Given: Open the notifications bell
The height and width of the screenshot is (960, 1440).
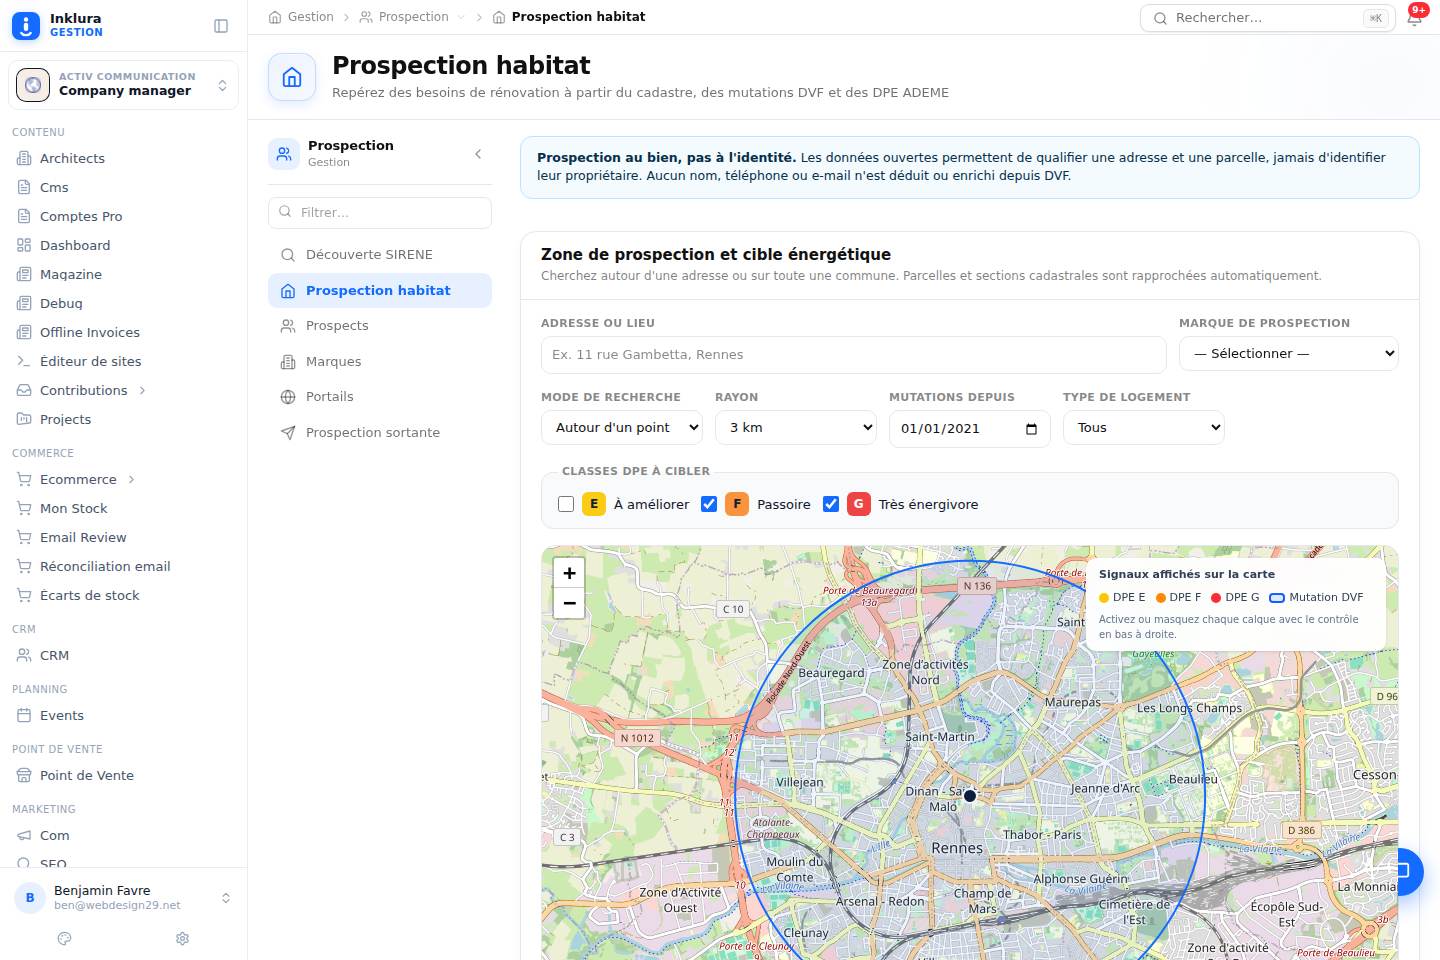Looking at the screenshot, I should tap(1414, 18).
